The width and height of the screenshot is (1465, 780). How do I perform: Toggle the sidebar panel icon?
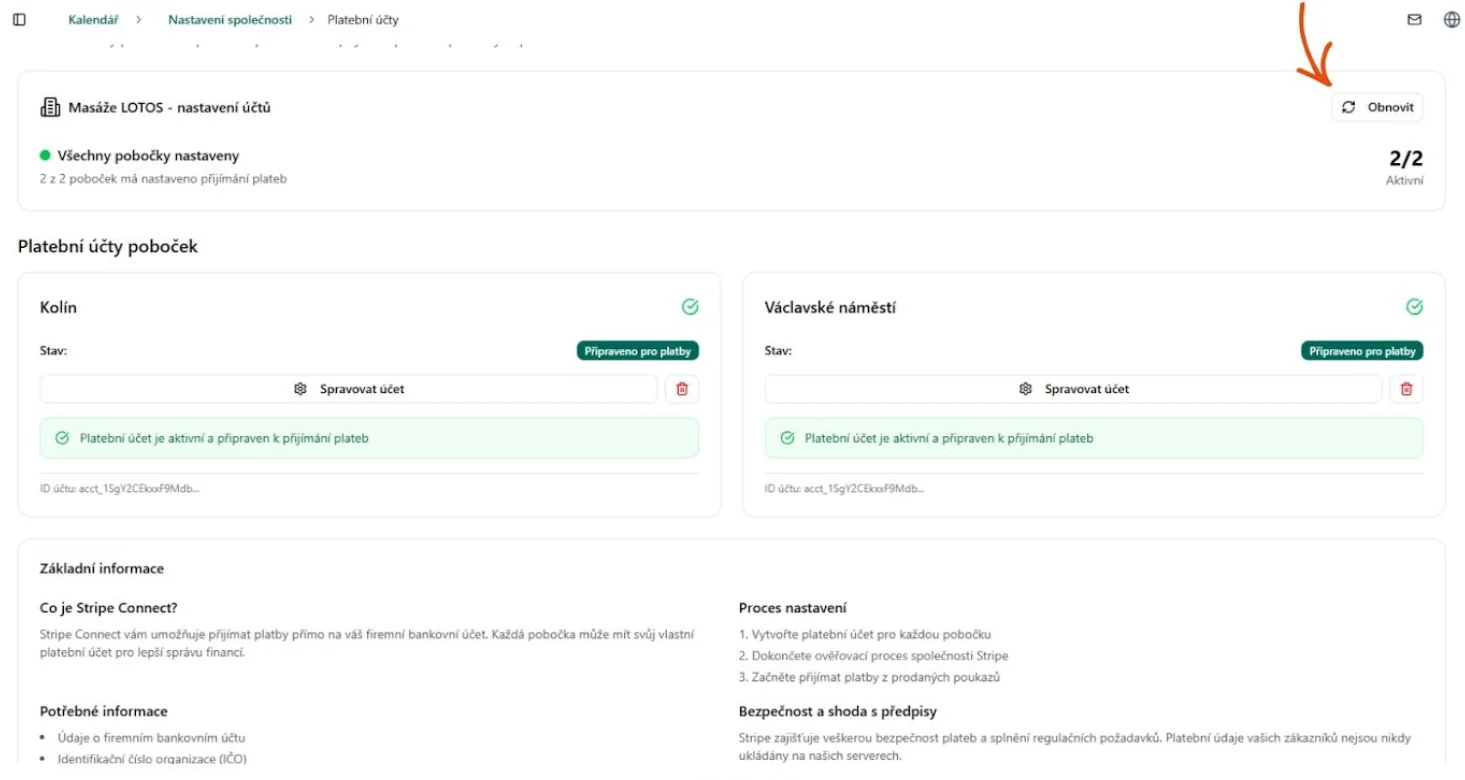19,20
